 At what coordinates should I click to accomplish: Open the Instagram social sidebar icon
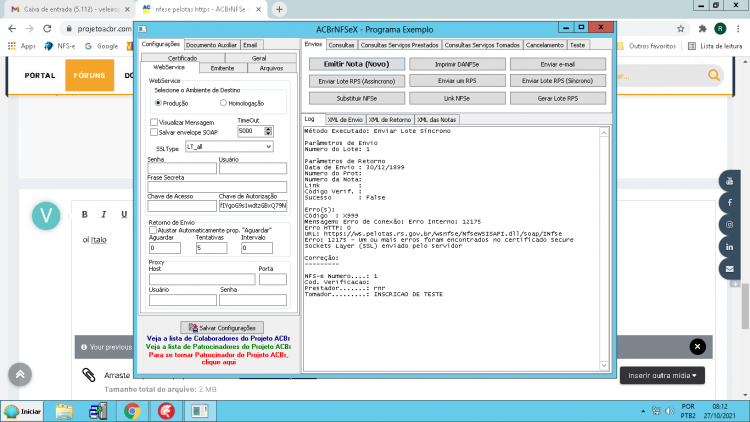click(x=729, y=225)
